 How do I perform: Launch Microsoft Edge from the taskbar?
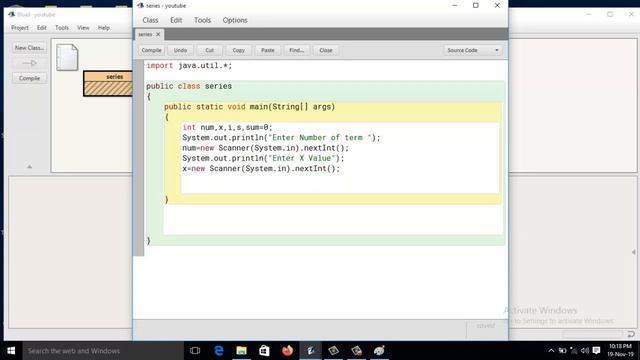(x=219, y=351)
